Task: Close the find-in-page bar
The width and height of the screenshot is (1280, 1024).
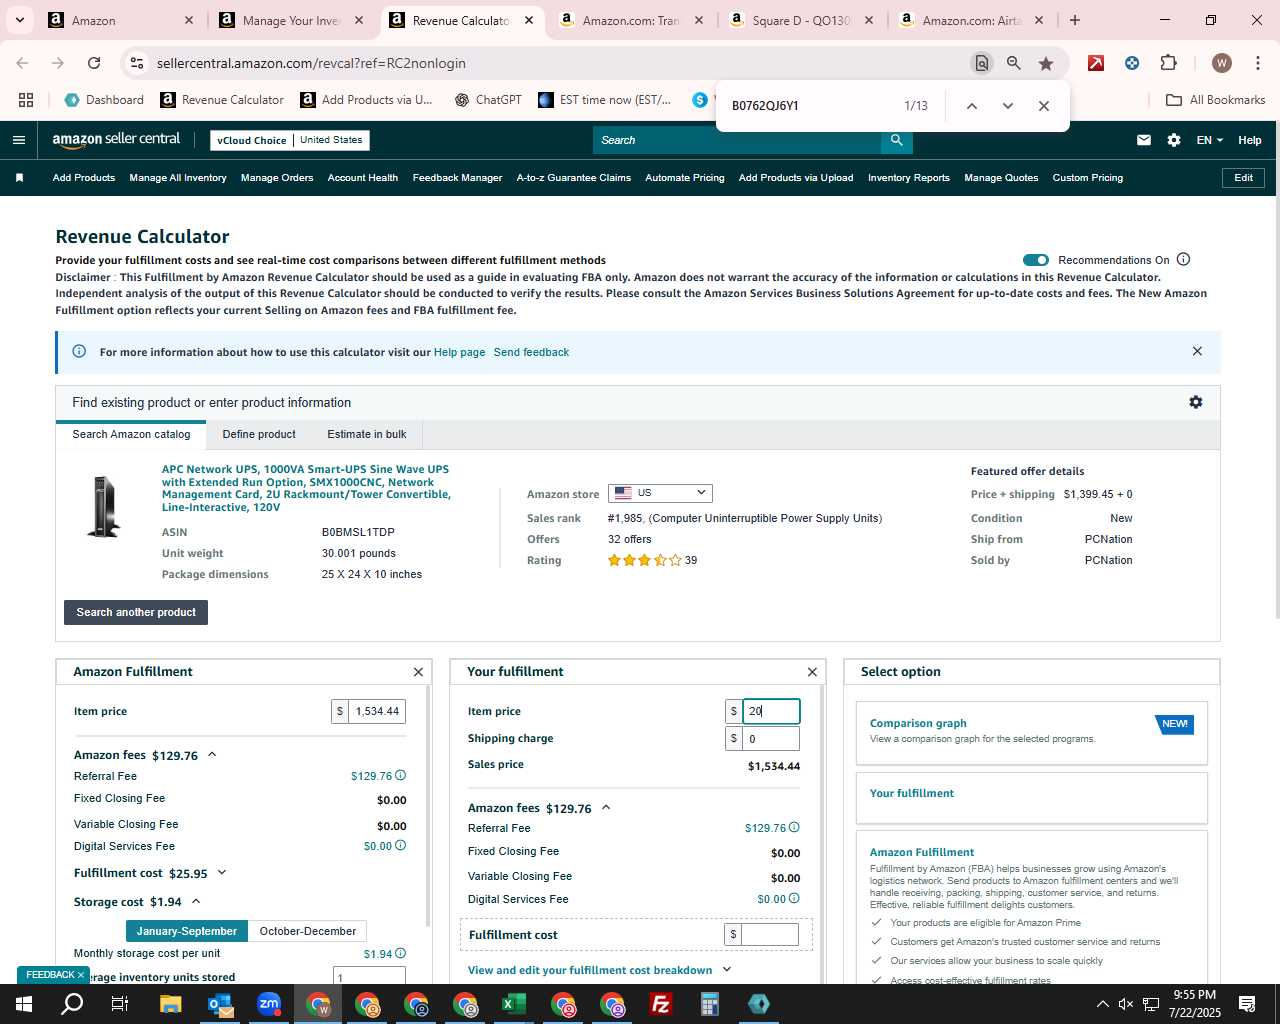Action: coord(1043,106)
